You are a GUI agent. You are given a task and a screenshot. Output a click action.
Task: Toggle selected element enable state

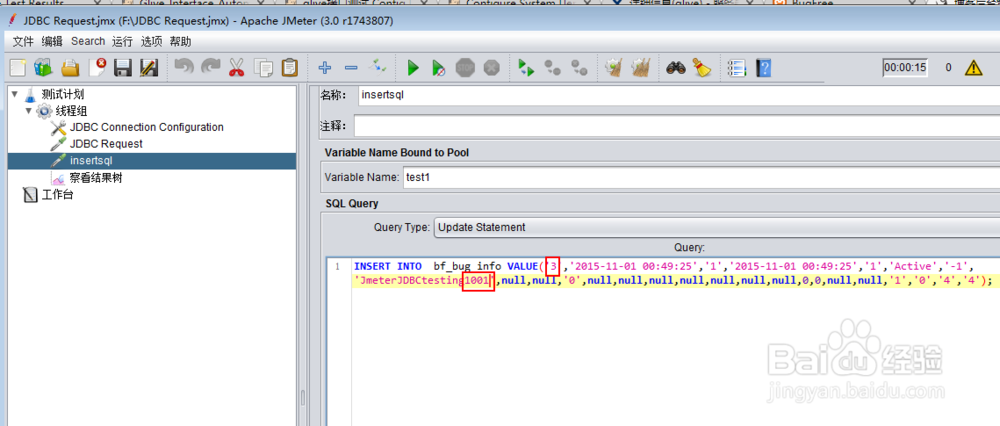point(378,66)
